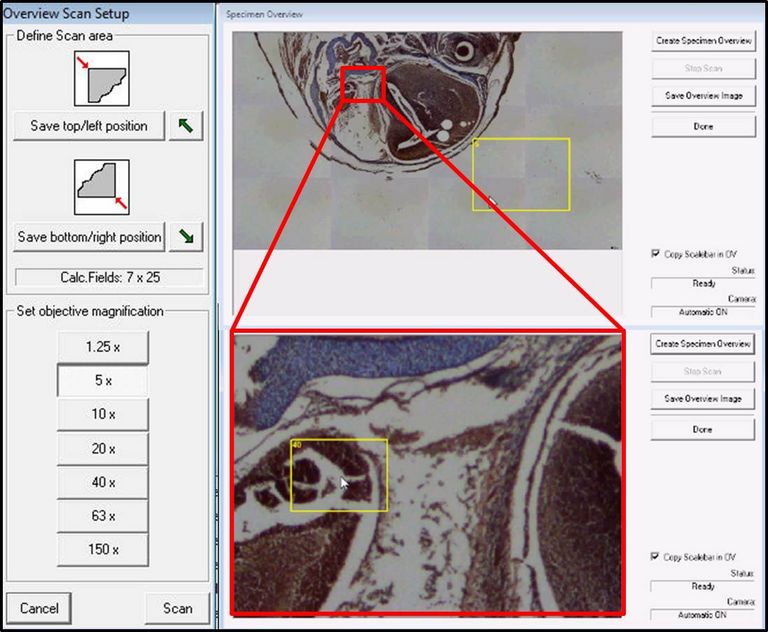This screenshot has width=768, height=632.
Task: Click the top/left corner scan area diagram
Action: pyautogui.click(x=102, y=80)
